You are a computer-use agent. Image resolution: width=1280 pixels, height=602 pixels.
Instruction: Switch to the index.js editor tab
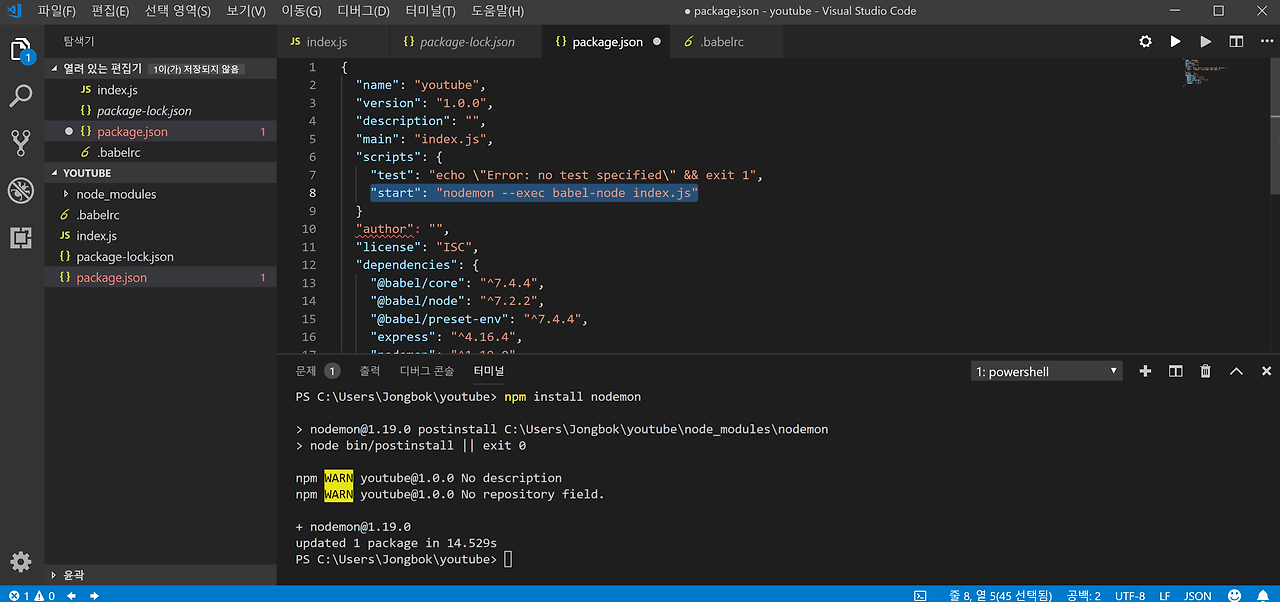pyautogui.click(x=332, y=42)
